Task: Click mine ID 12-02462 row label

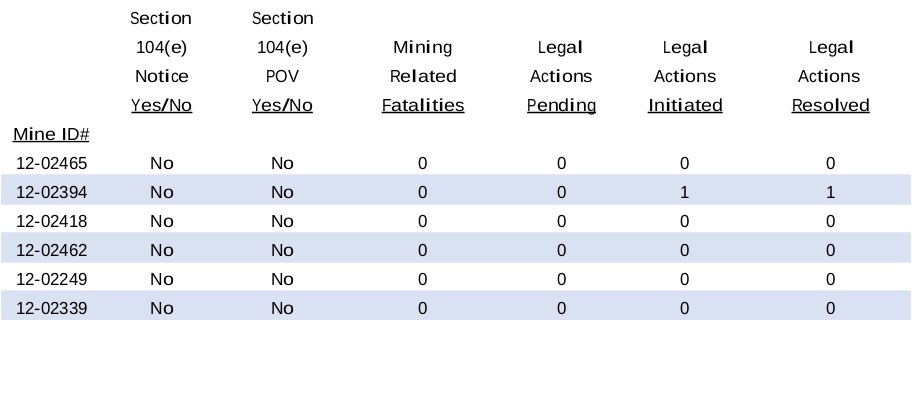Action: click(52, 250)
